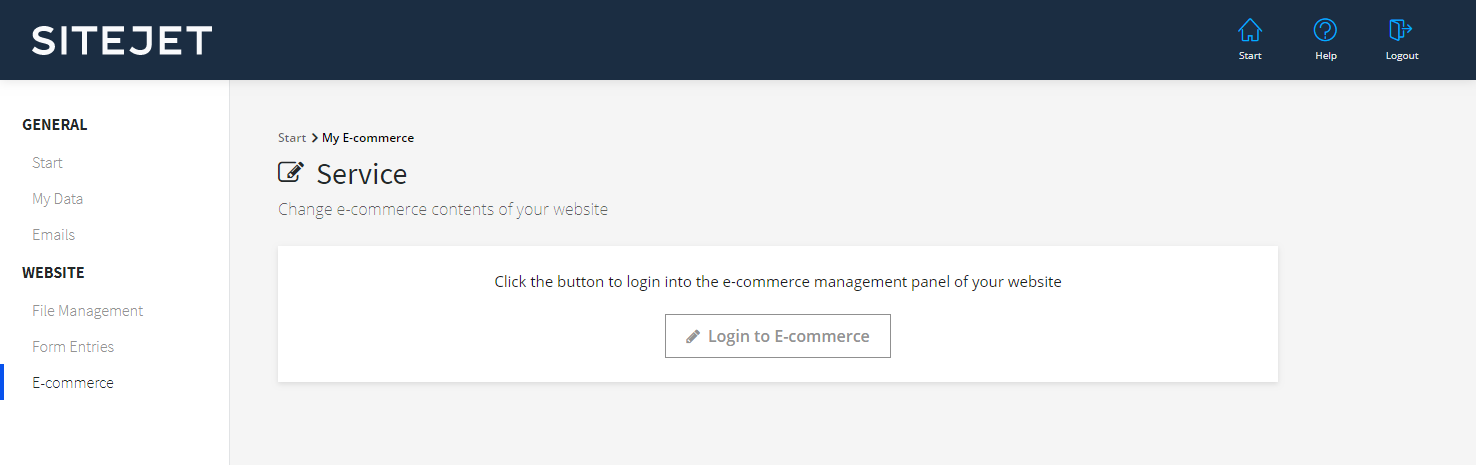Click the SITEJET logo
This screenshot has width=1476, height=465.
(x=122, y=40)
